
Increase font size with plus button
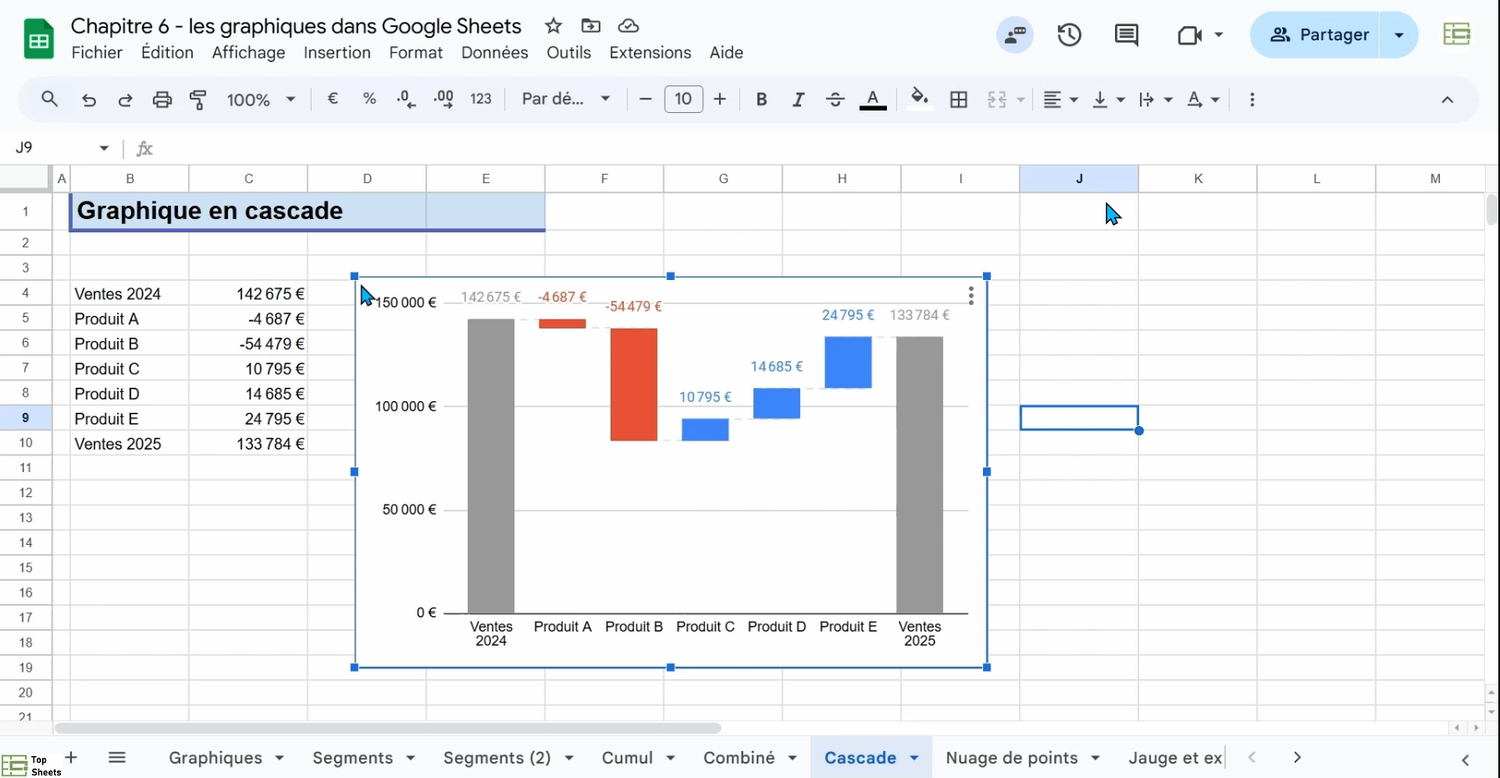719,99
